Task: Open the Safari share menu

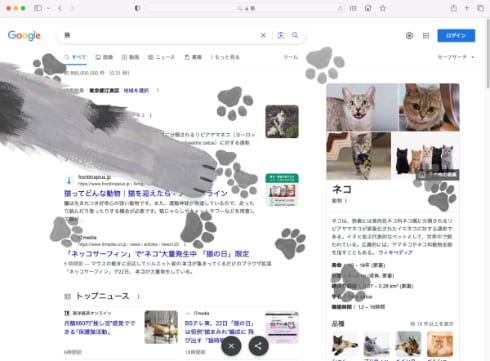Action: [x=454, y=8]
